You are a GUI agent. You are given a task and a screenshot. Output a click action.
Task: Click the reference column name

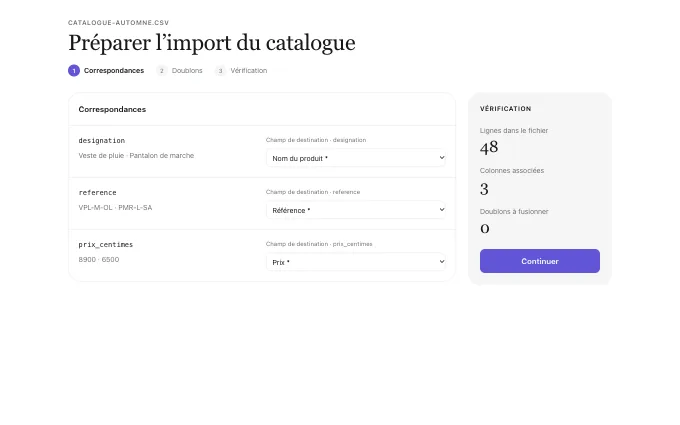click(x=97, y=193)
